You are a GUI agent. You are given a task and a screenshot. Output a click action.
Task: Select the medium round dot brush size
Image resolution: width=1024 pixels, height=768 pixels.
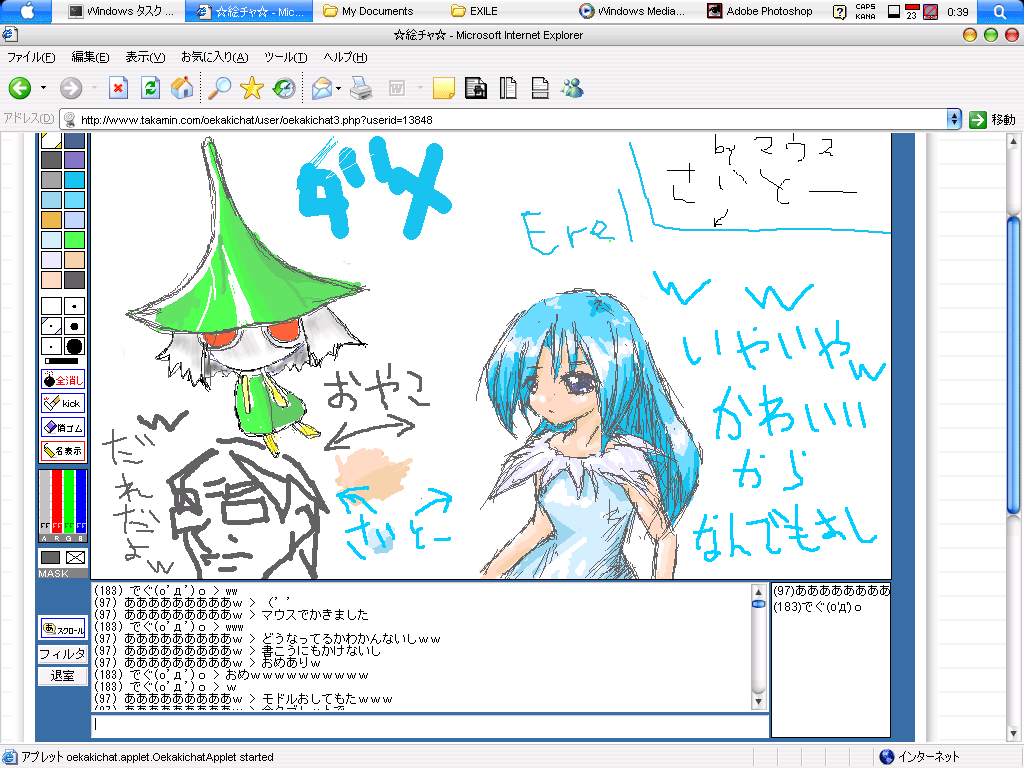pyautogui.click(x=74, y=326)
